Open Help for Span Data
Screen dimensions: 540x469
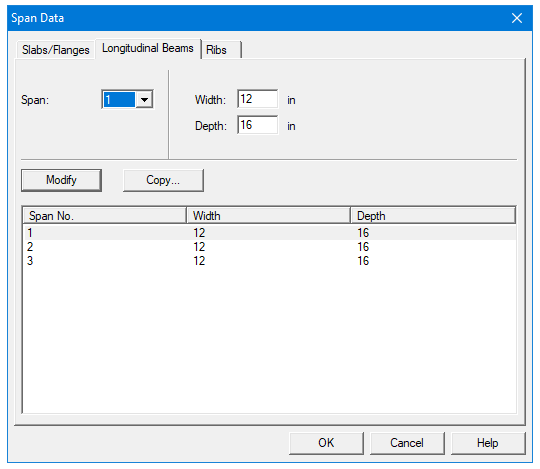point(488,443)
